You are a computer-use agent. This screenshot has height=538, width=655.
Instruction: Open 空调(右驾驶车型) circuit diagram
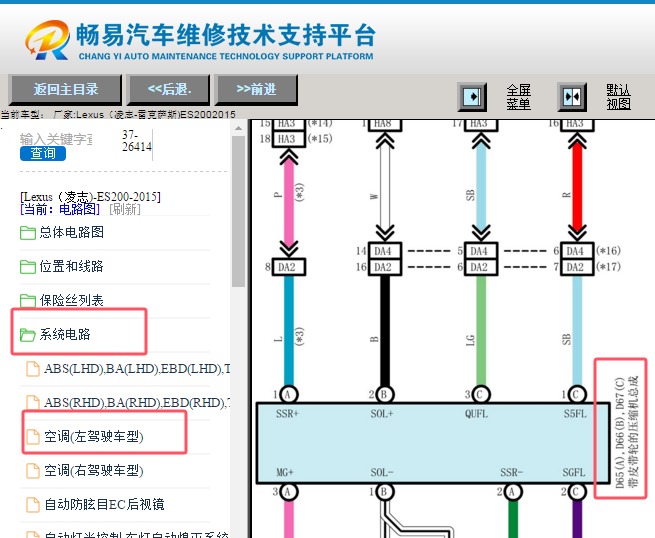click(x=94, y=470)
